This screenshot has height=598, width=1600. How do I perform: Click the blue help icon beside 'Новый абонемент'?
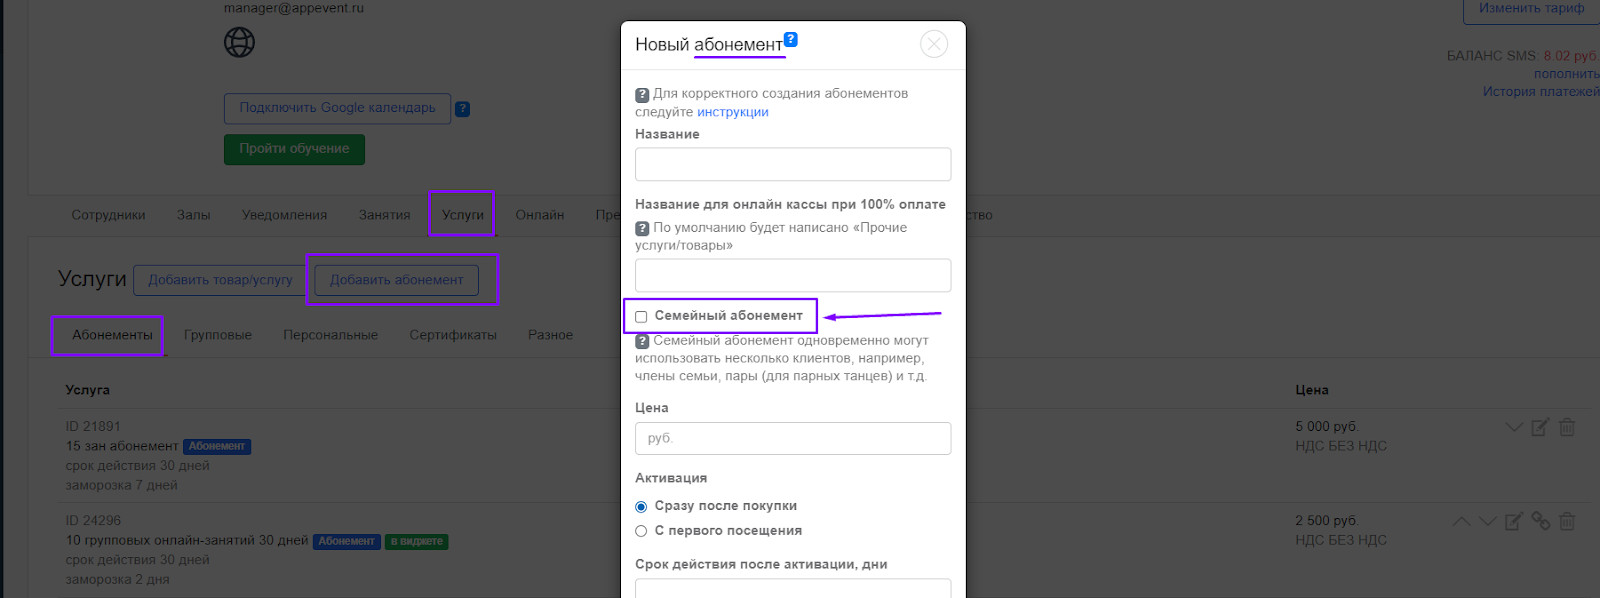(x=791, y=40)
